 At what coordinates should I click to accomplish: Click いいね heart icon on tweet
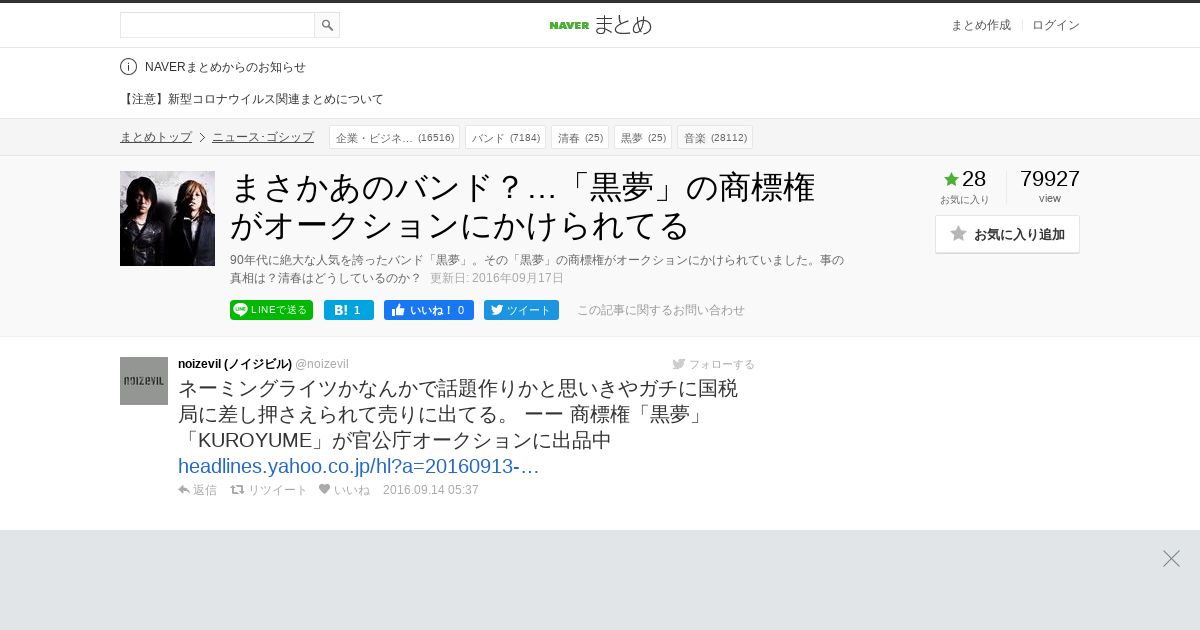click(344, 490)
